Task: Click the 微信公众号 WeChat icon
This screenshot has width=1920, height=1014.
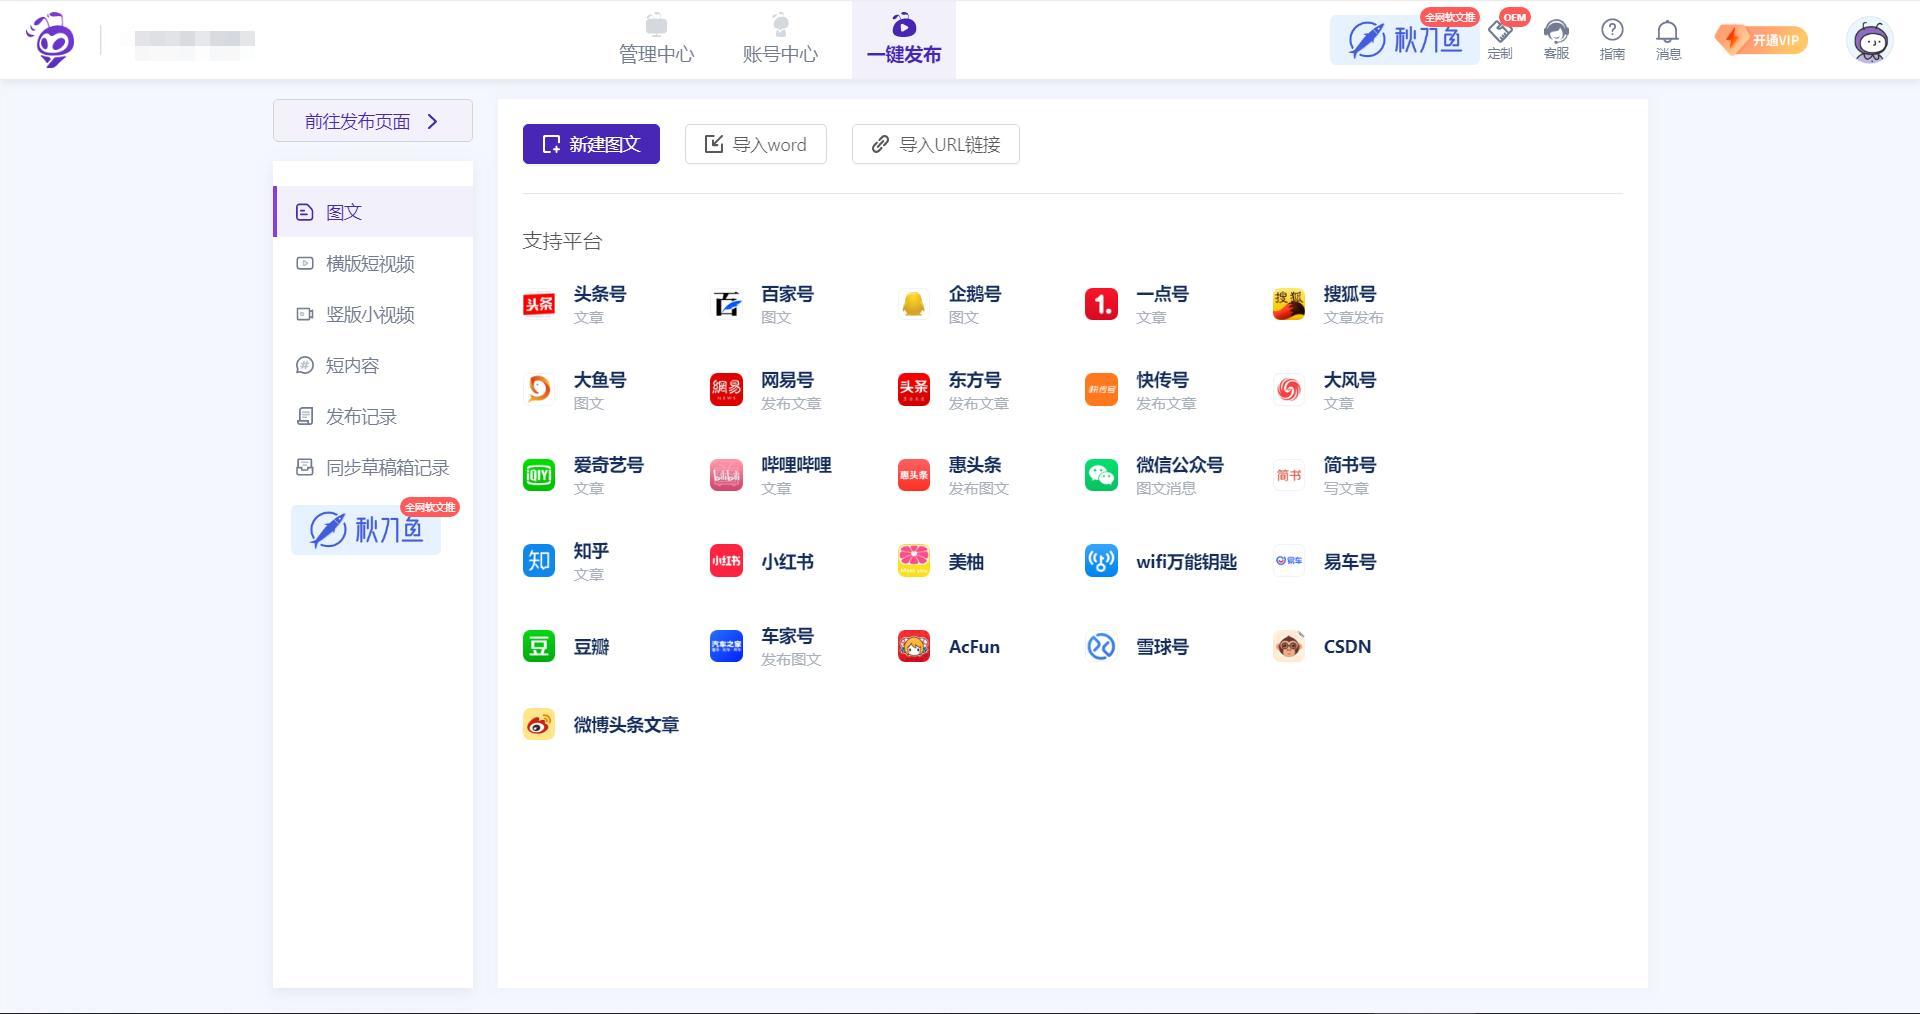Action: 1101,475
